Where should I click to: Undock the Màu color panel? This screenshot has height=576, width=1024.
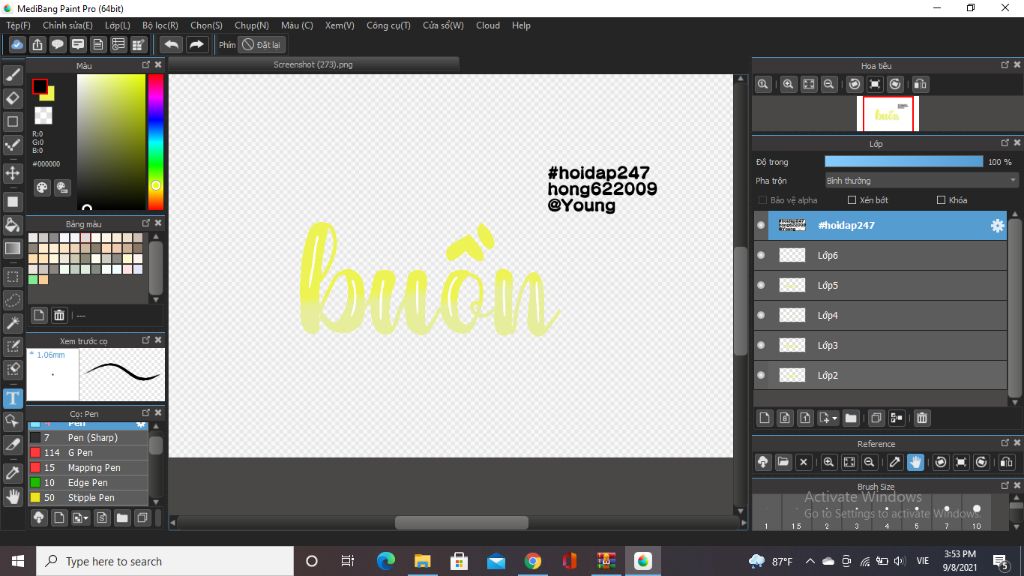pyautogui.click(x=146, y=65)
